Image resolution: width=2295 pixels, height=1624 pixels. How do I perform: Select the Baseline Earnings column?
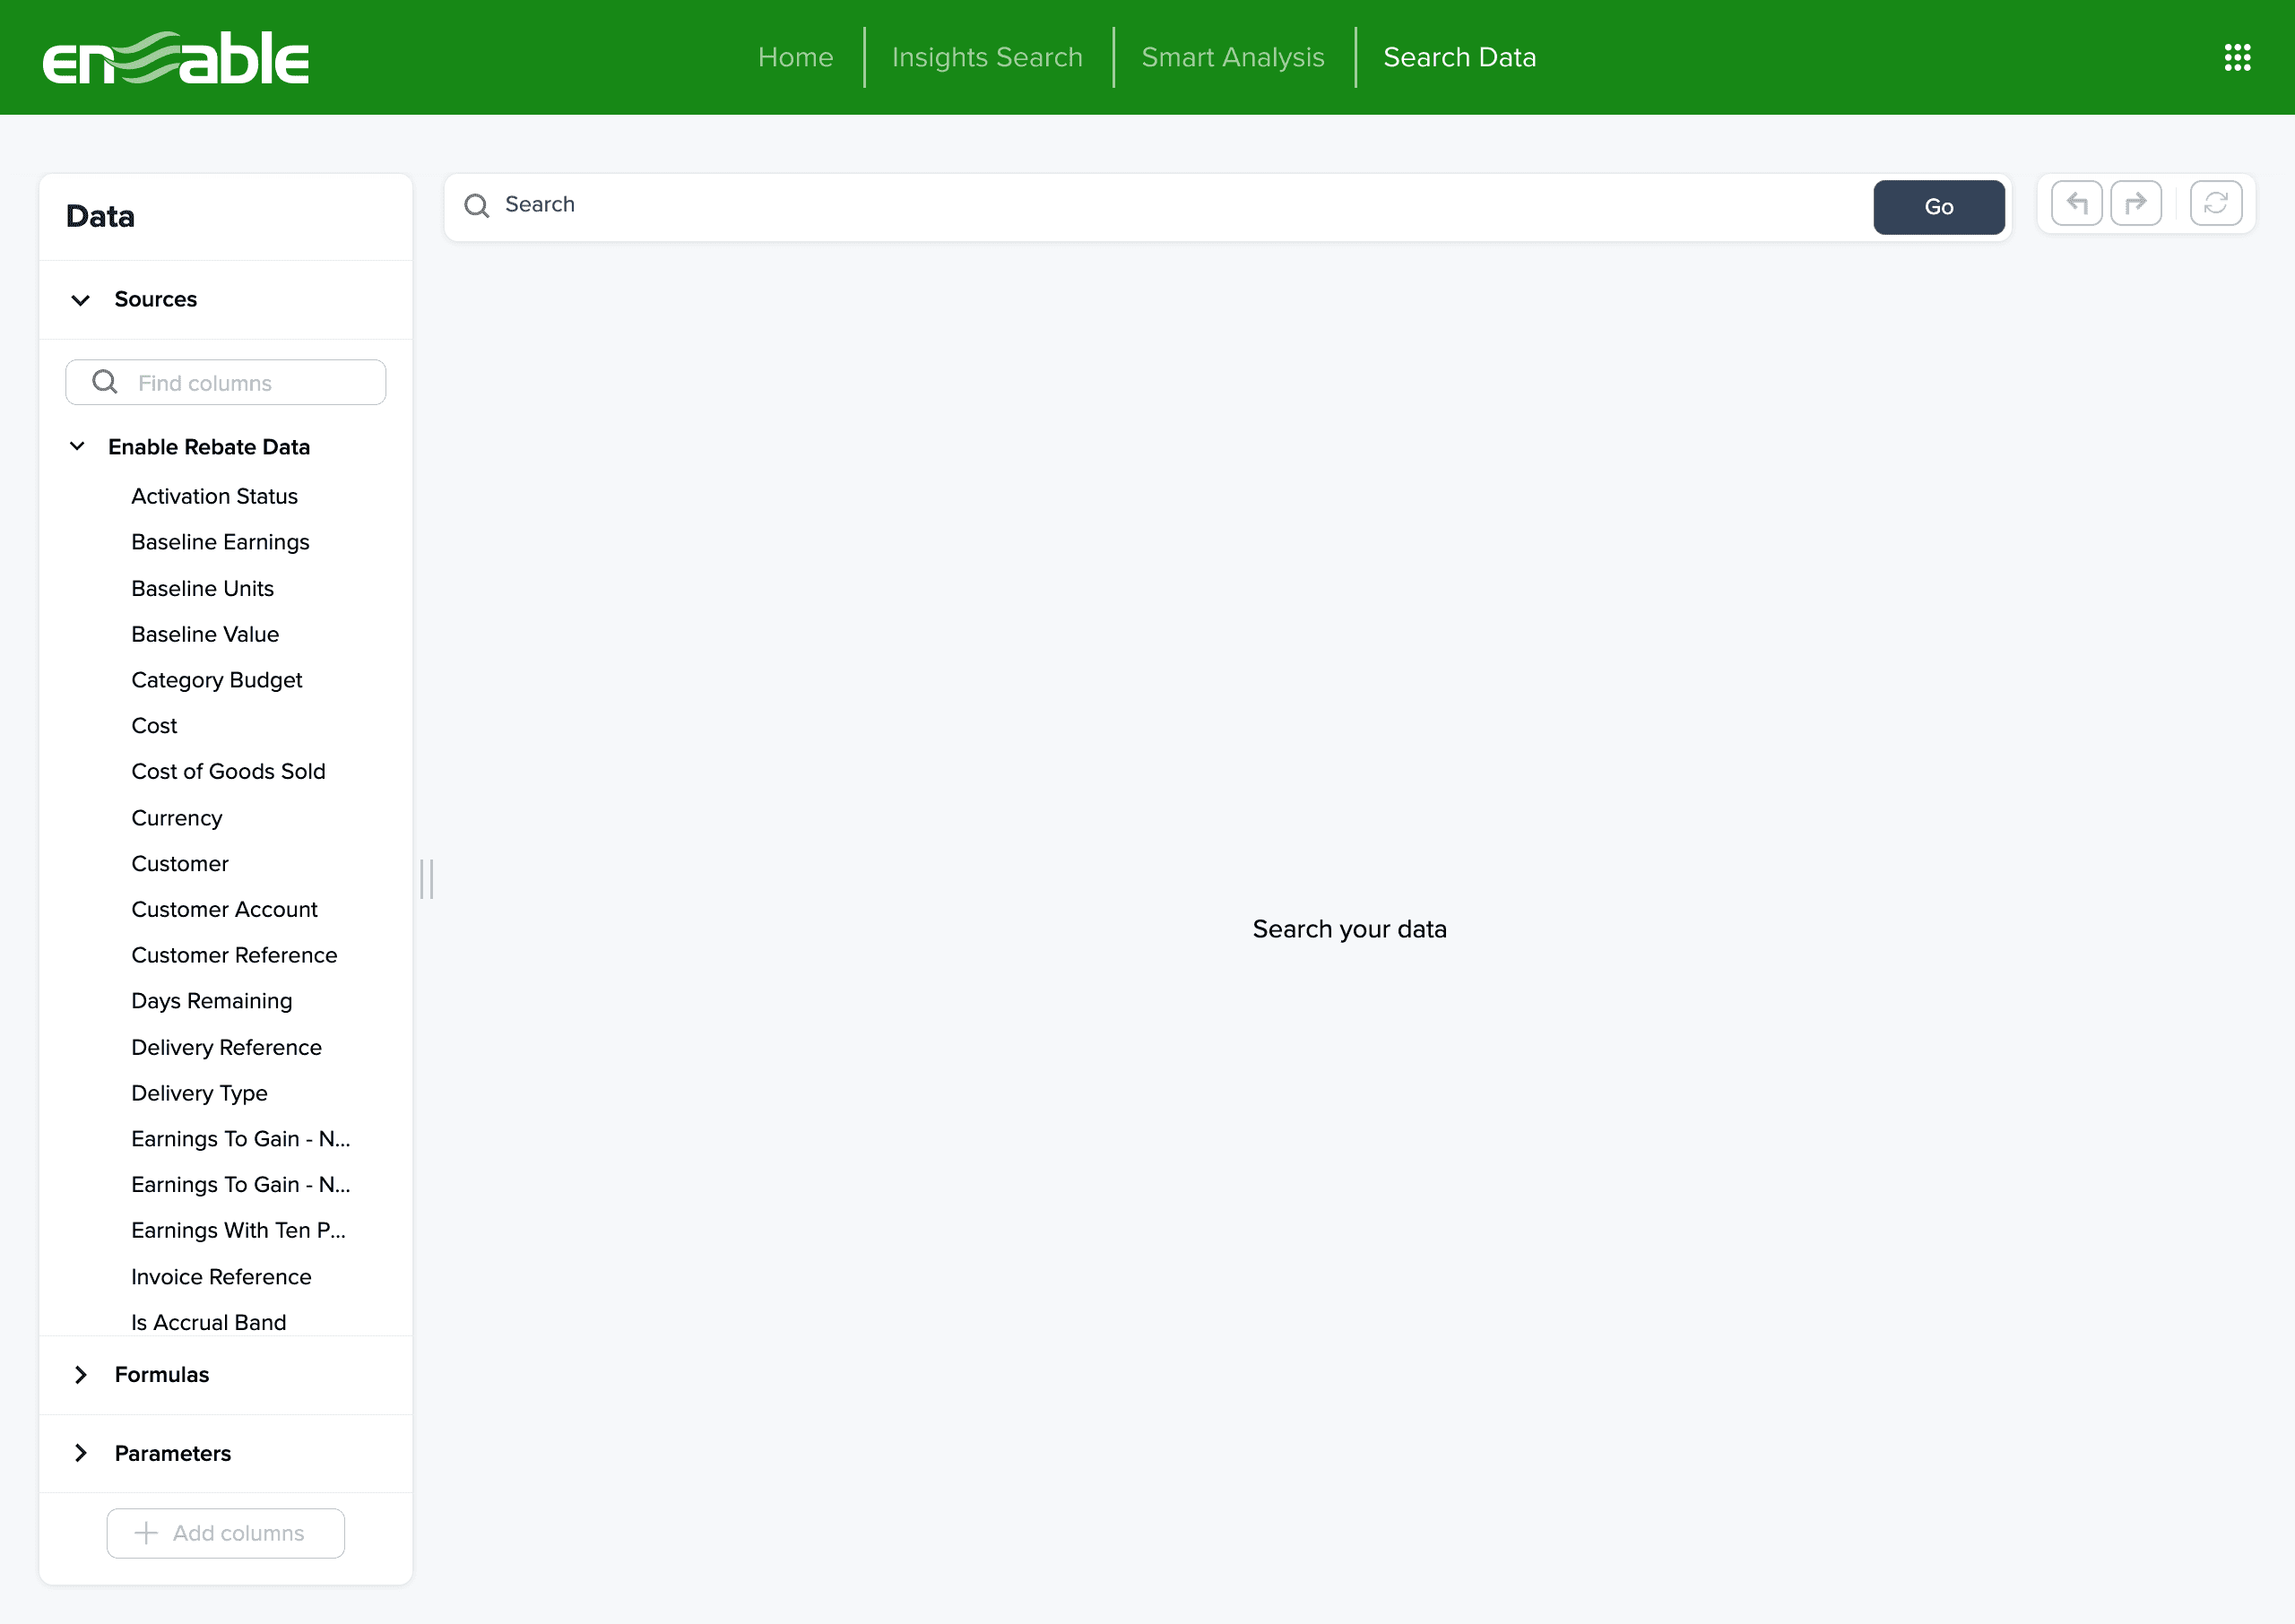coord(220,542)
